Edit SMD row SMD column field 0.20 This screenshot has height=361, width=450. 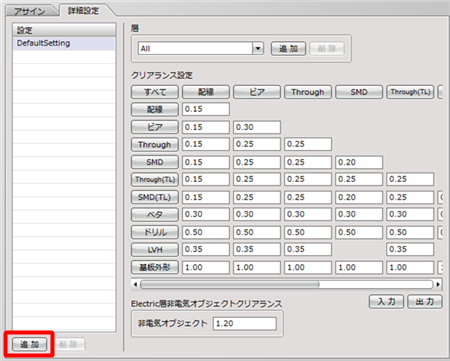pyautogui.click(x=359, y=162)
